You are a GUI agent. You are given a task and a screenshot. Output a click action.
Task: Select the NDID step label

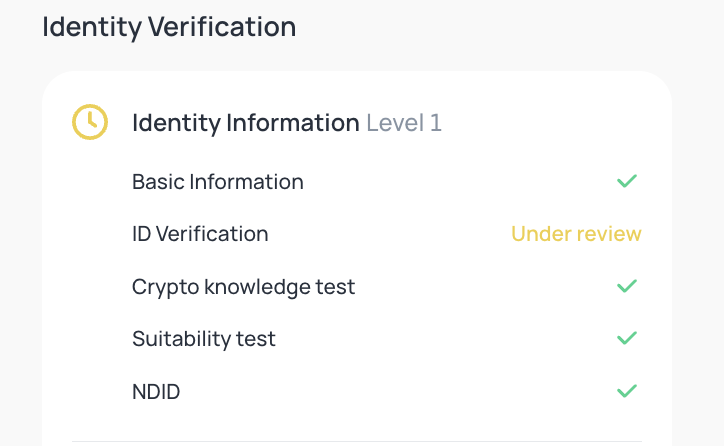coord(156,392)
